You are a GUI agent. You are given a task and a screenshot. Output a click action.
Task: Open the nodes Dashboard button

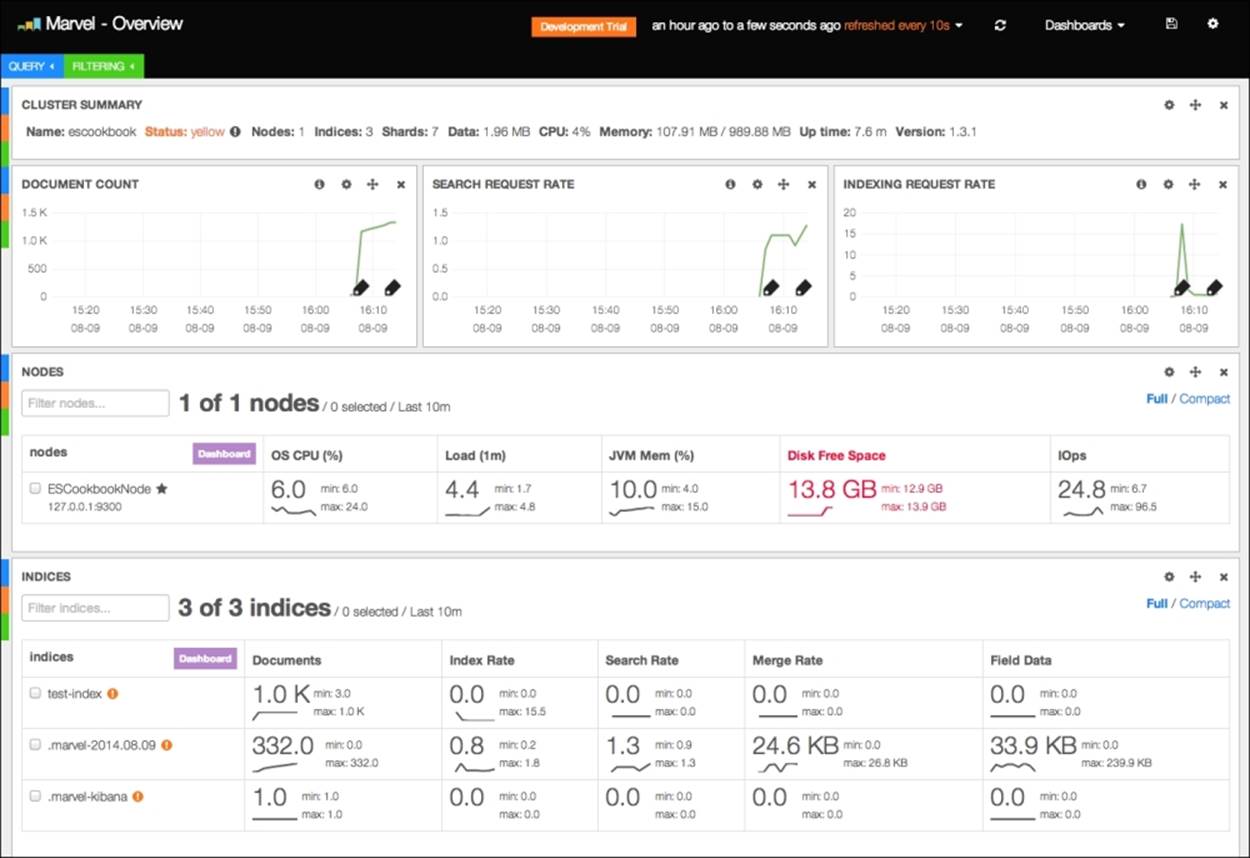[x=224, y=454]
